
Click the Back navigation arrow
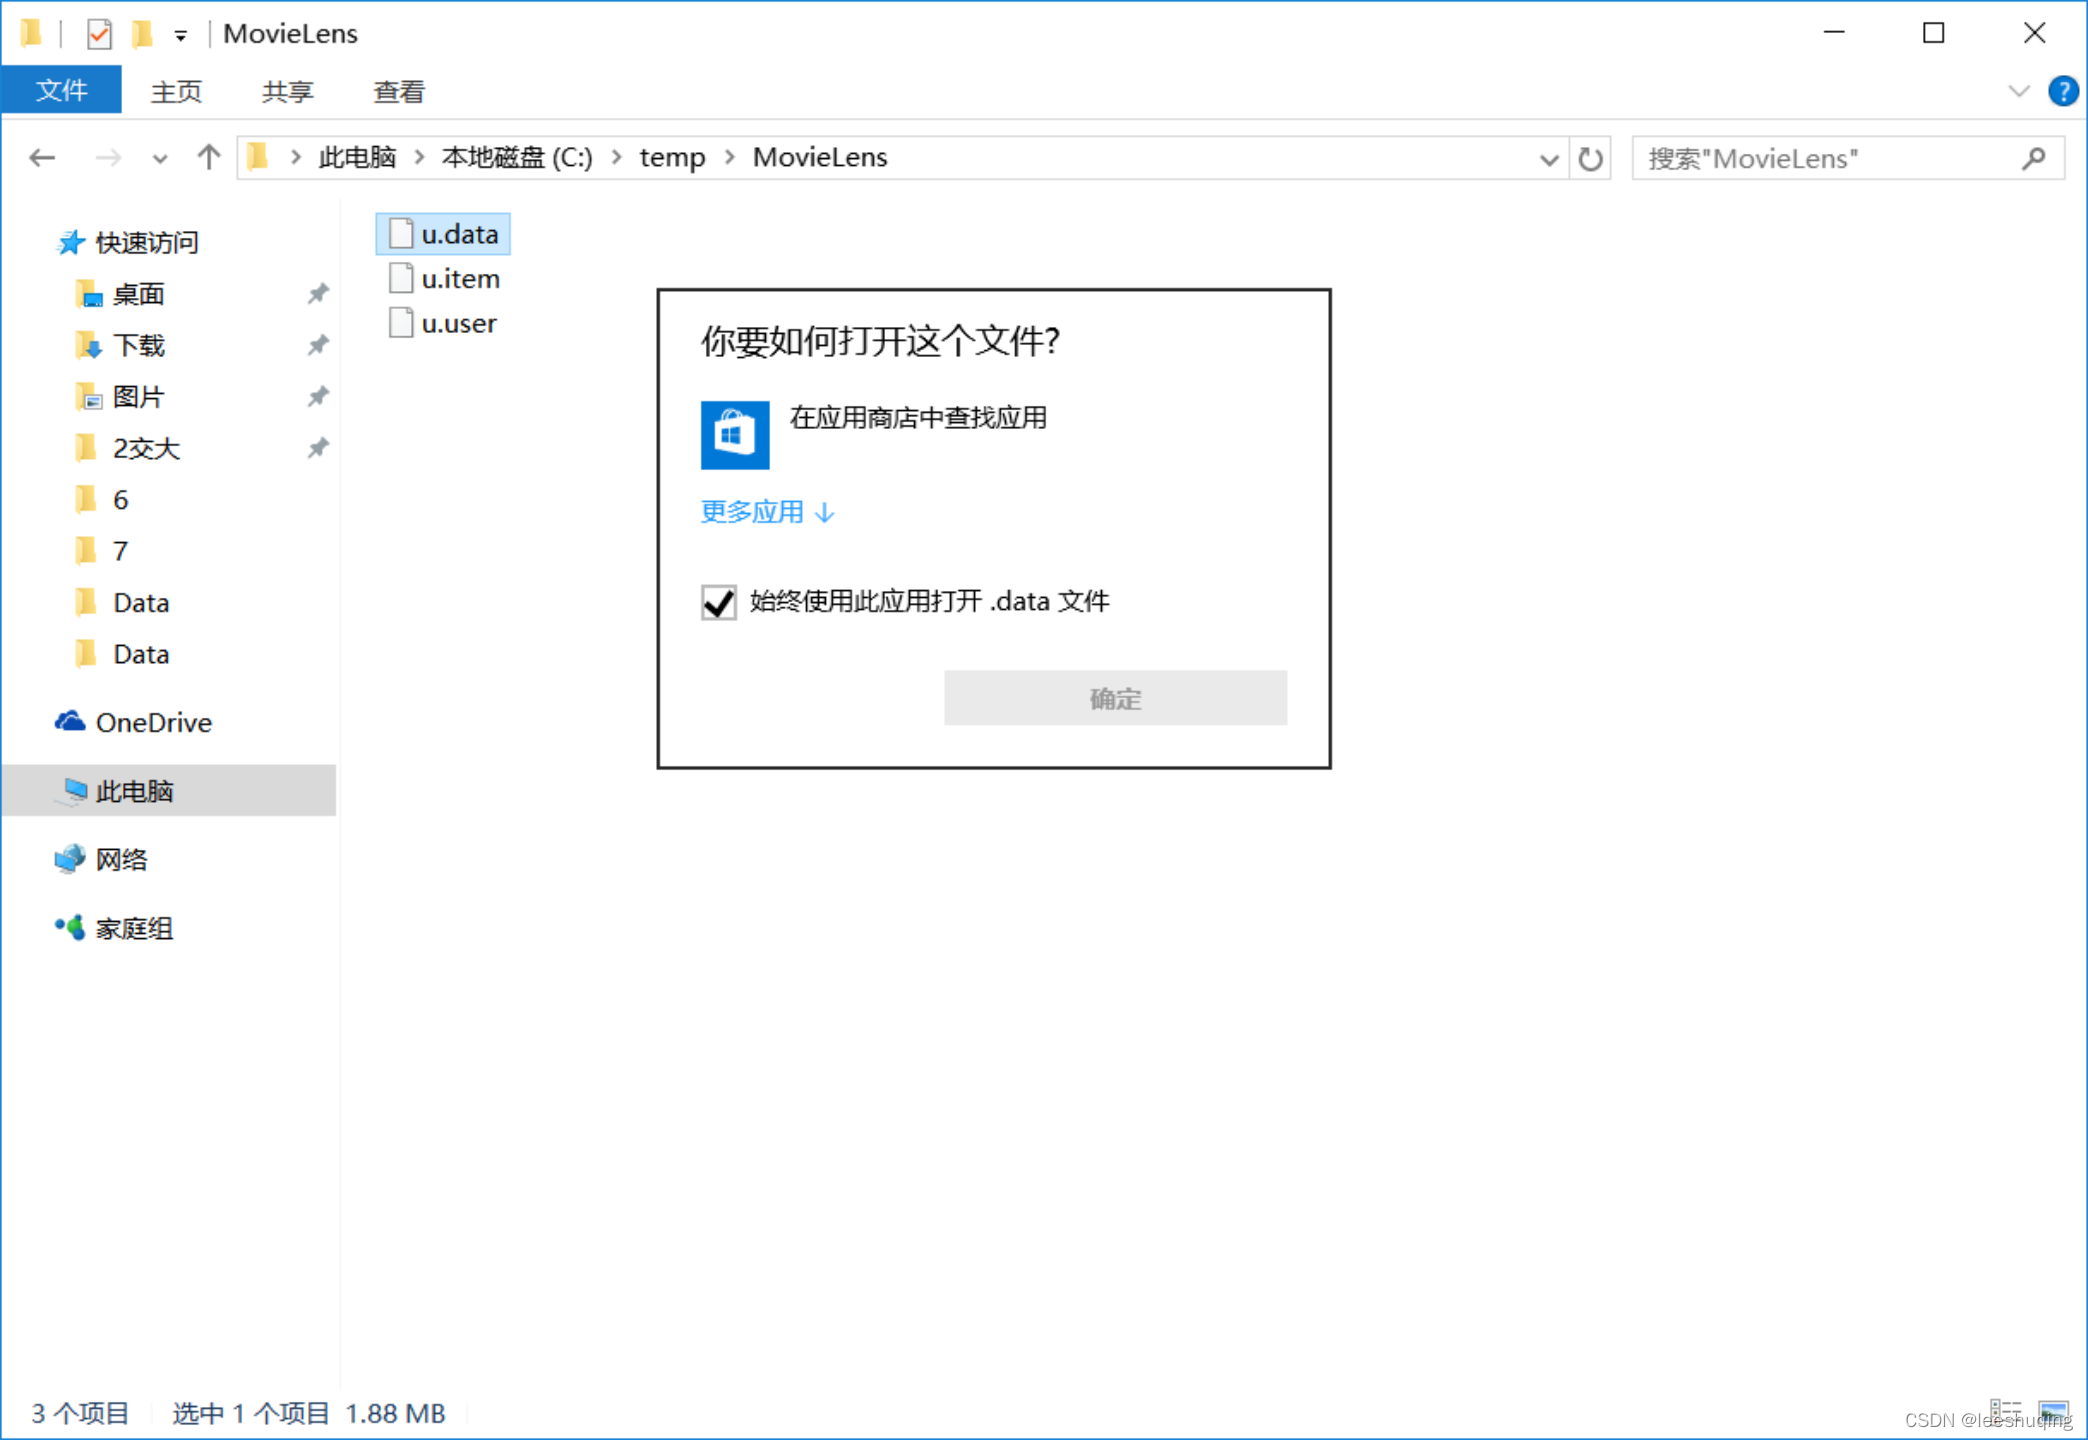pyautogui.click(x=42, y=158)
